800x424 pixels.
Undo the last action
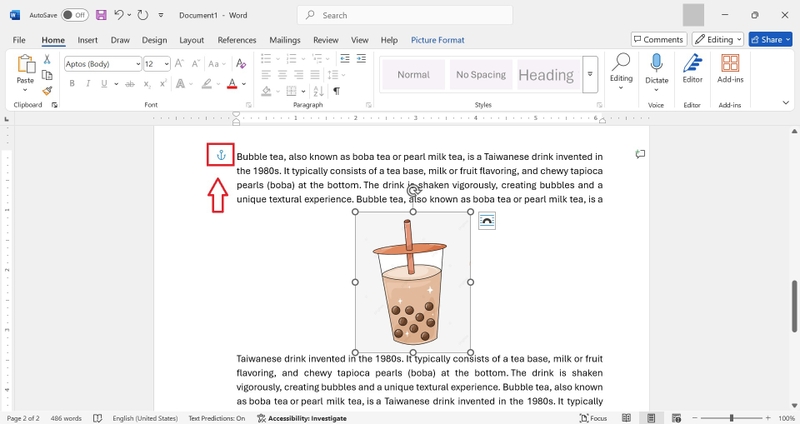119,15
